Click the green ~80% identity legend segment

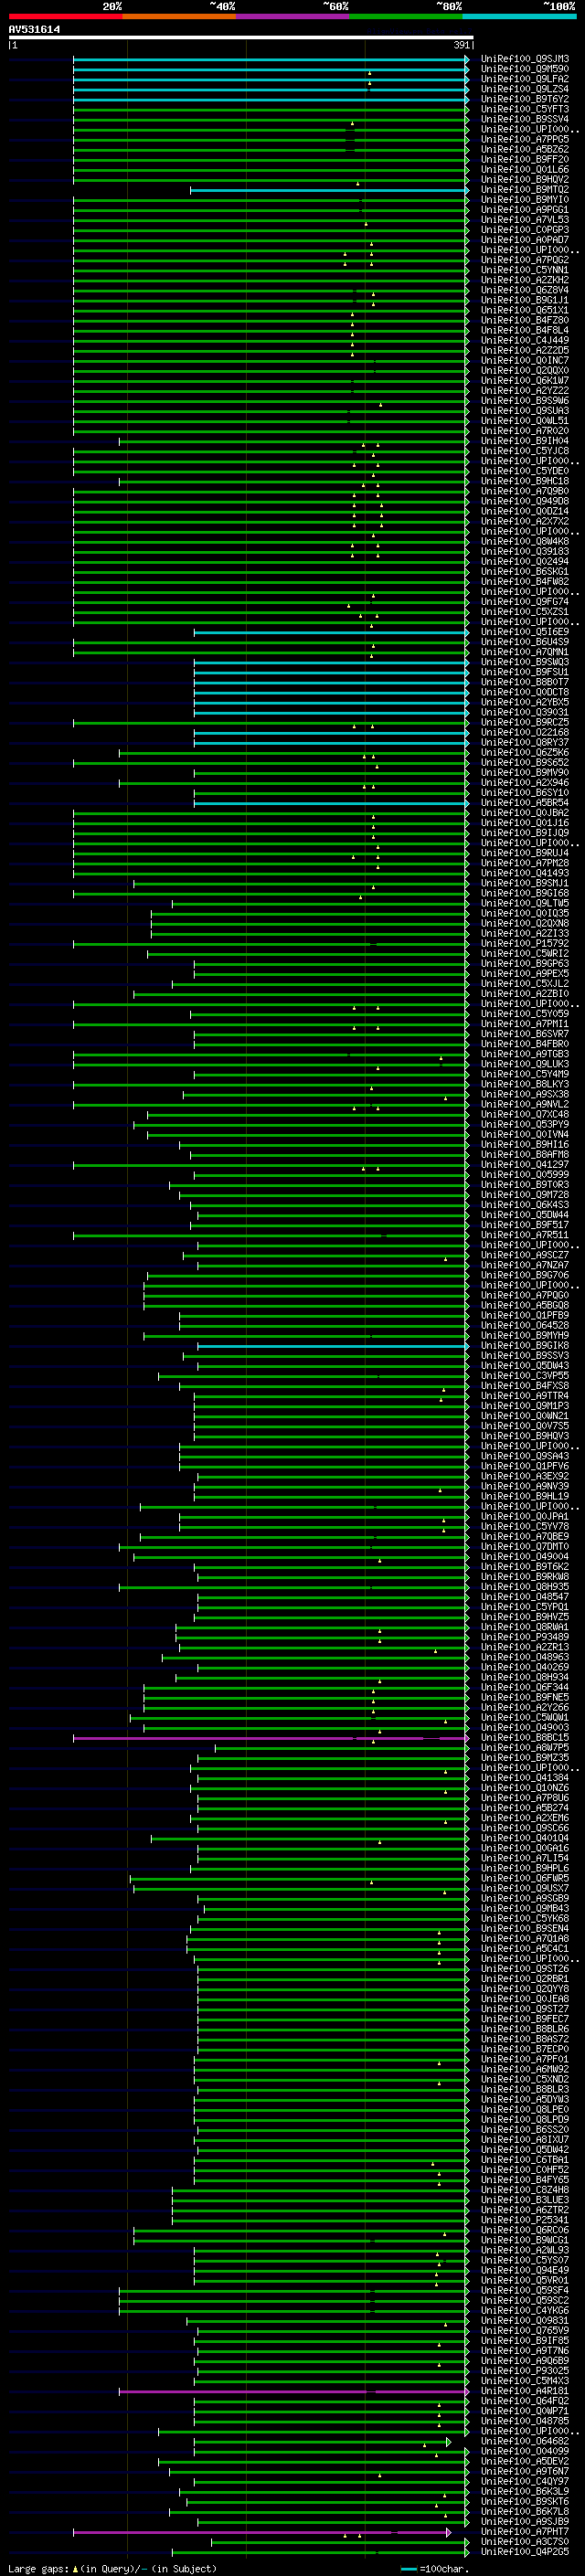406,16
